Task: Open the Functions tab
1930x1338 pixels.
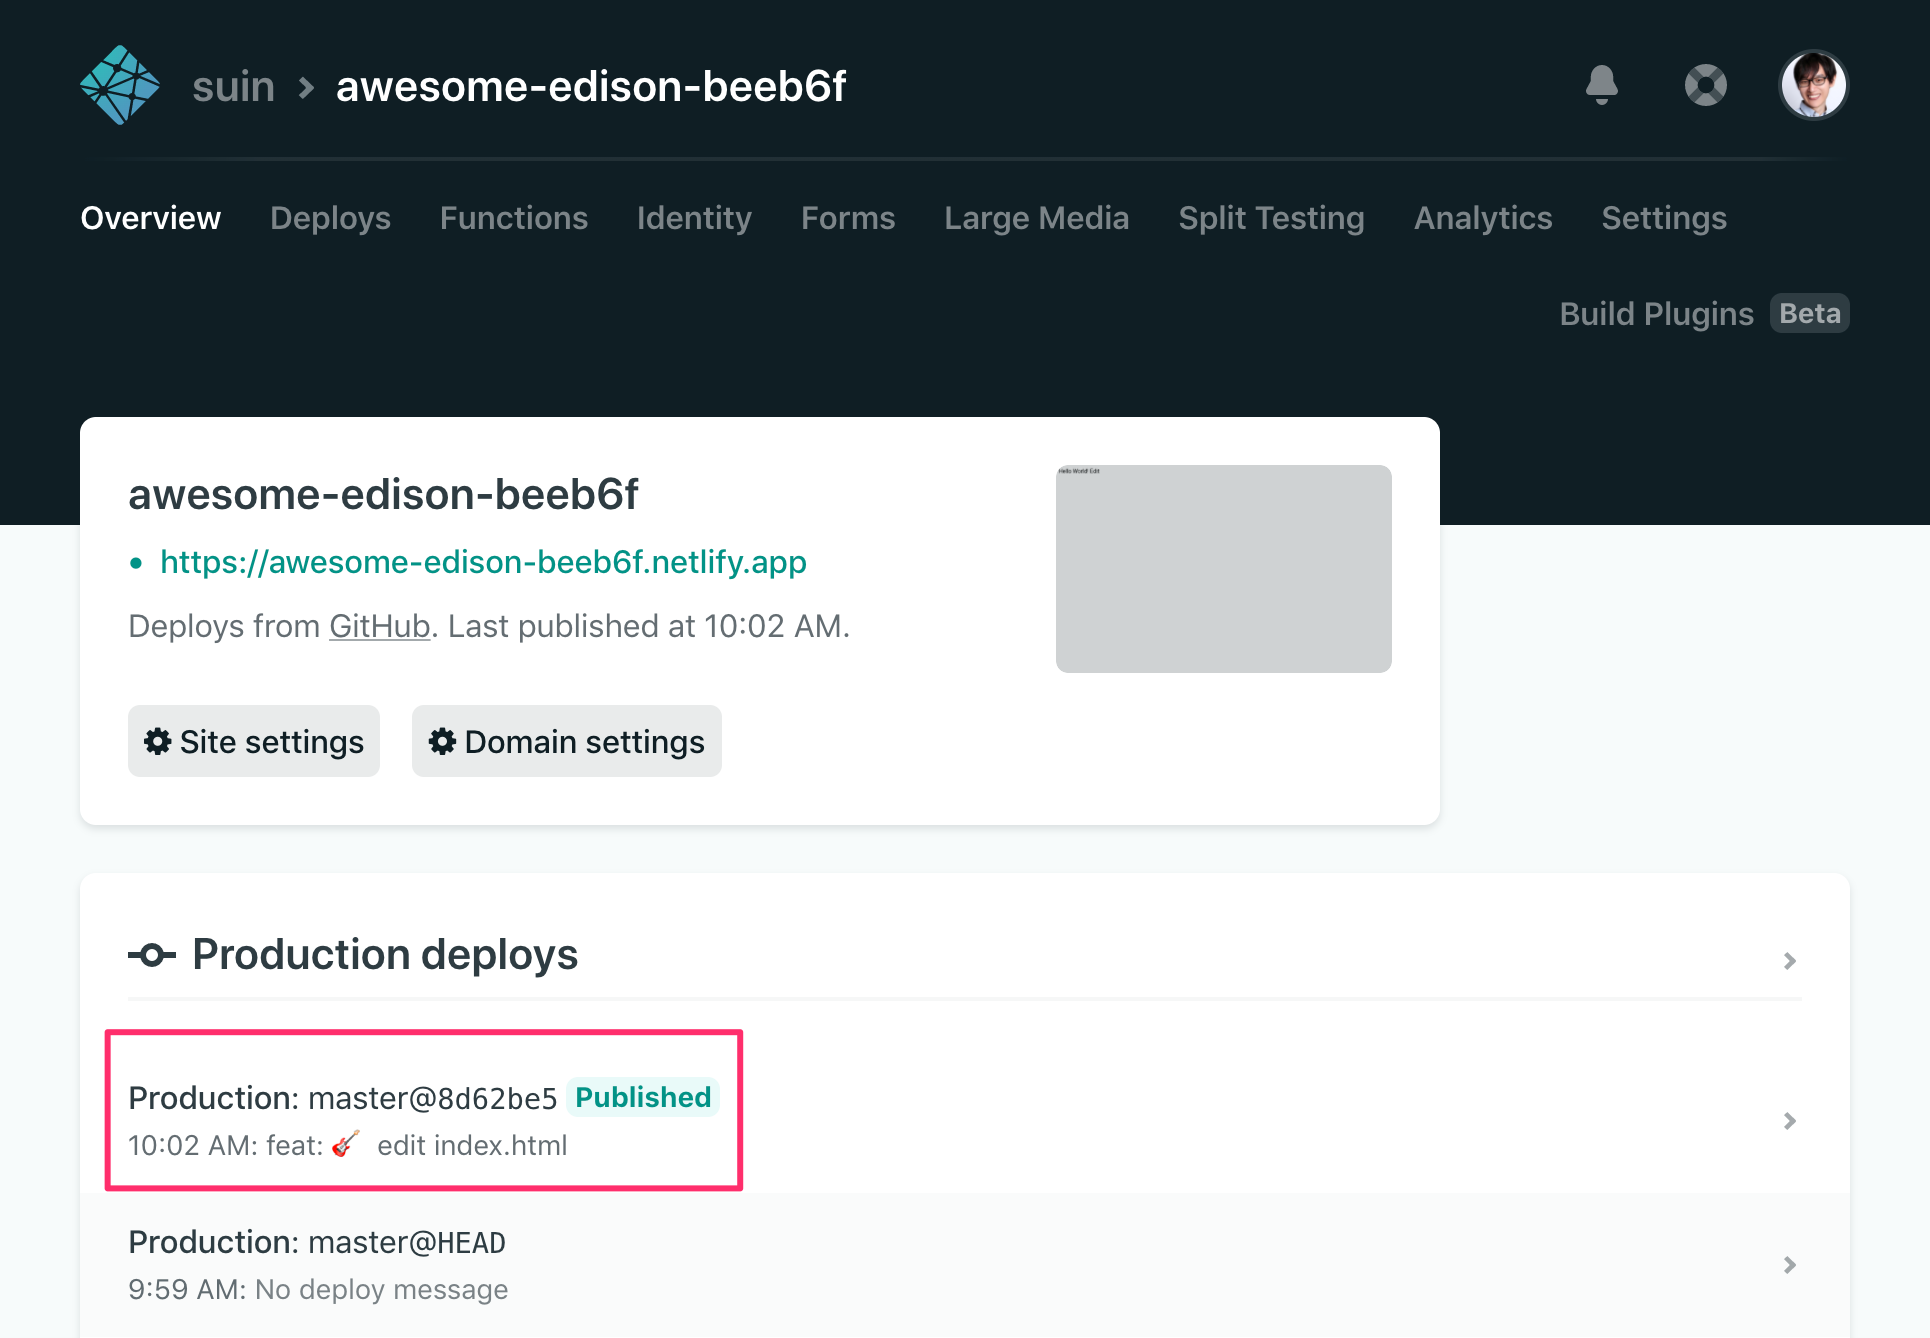Action: (x=514, y=218)
